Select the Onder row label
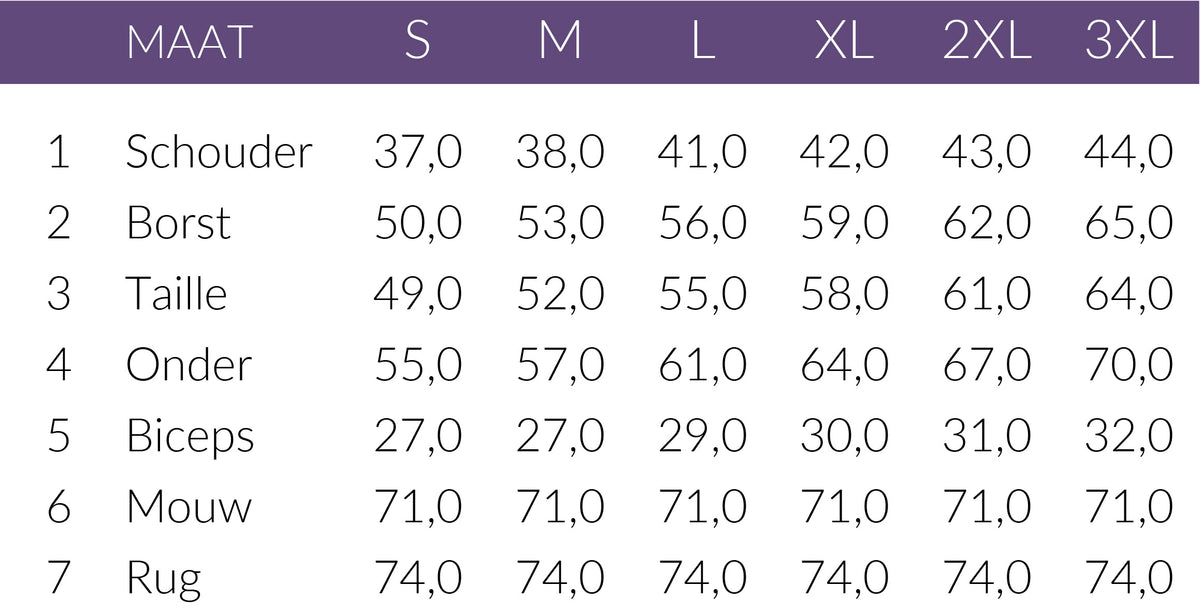Viewport: 1200px width, 614px height. tap(188, 365)
